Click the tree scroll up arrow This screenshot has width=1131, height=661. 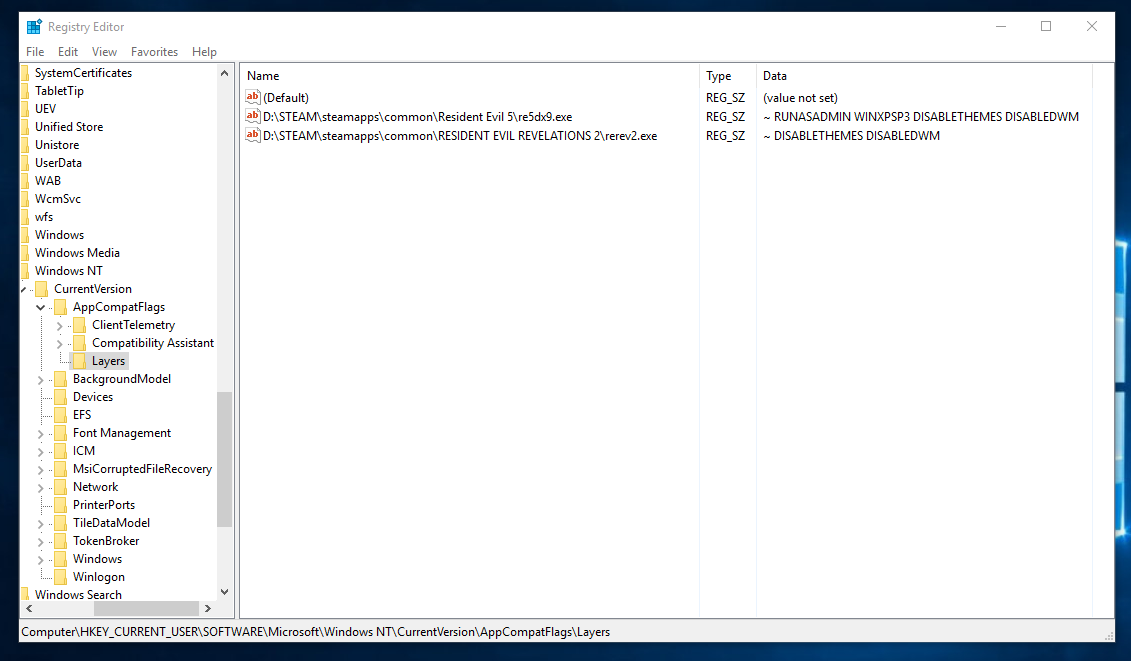(x=224, y=73)
